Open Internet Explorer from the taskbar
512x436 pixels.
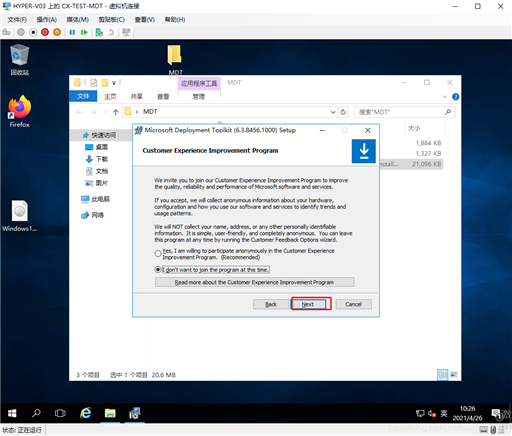[x=86, y=413]
